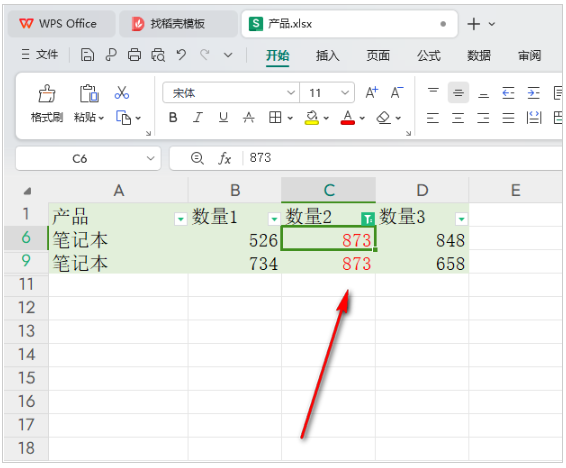This screenshot has width=566, height=468.
Task: Open the font name dropdown showing 宋体
Action: pyautogui.click(x=231, y=93)
